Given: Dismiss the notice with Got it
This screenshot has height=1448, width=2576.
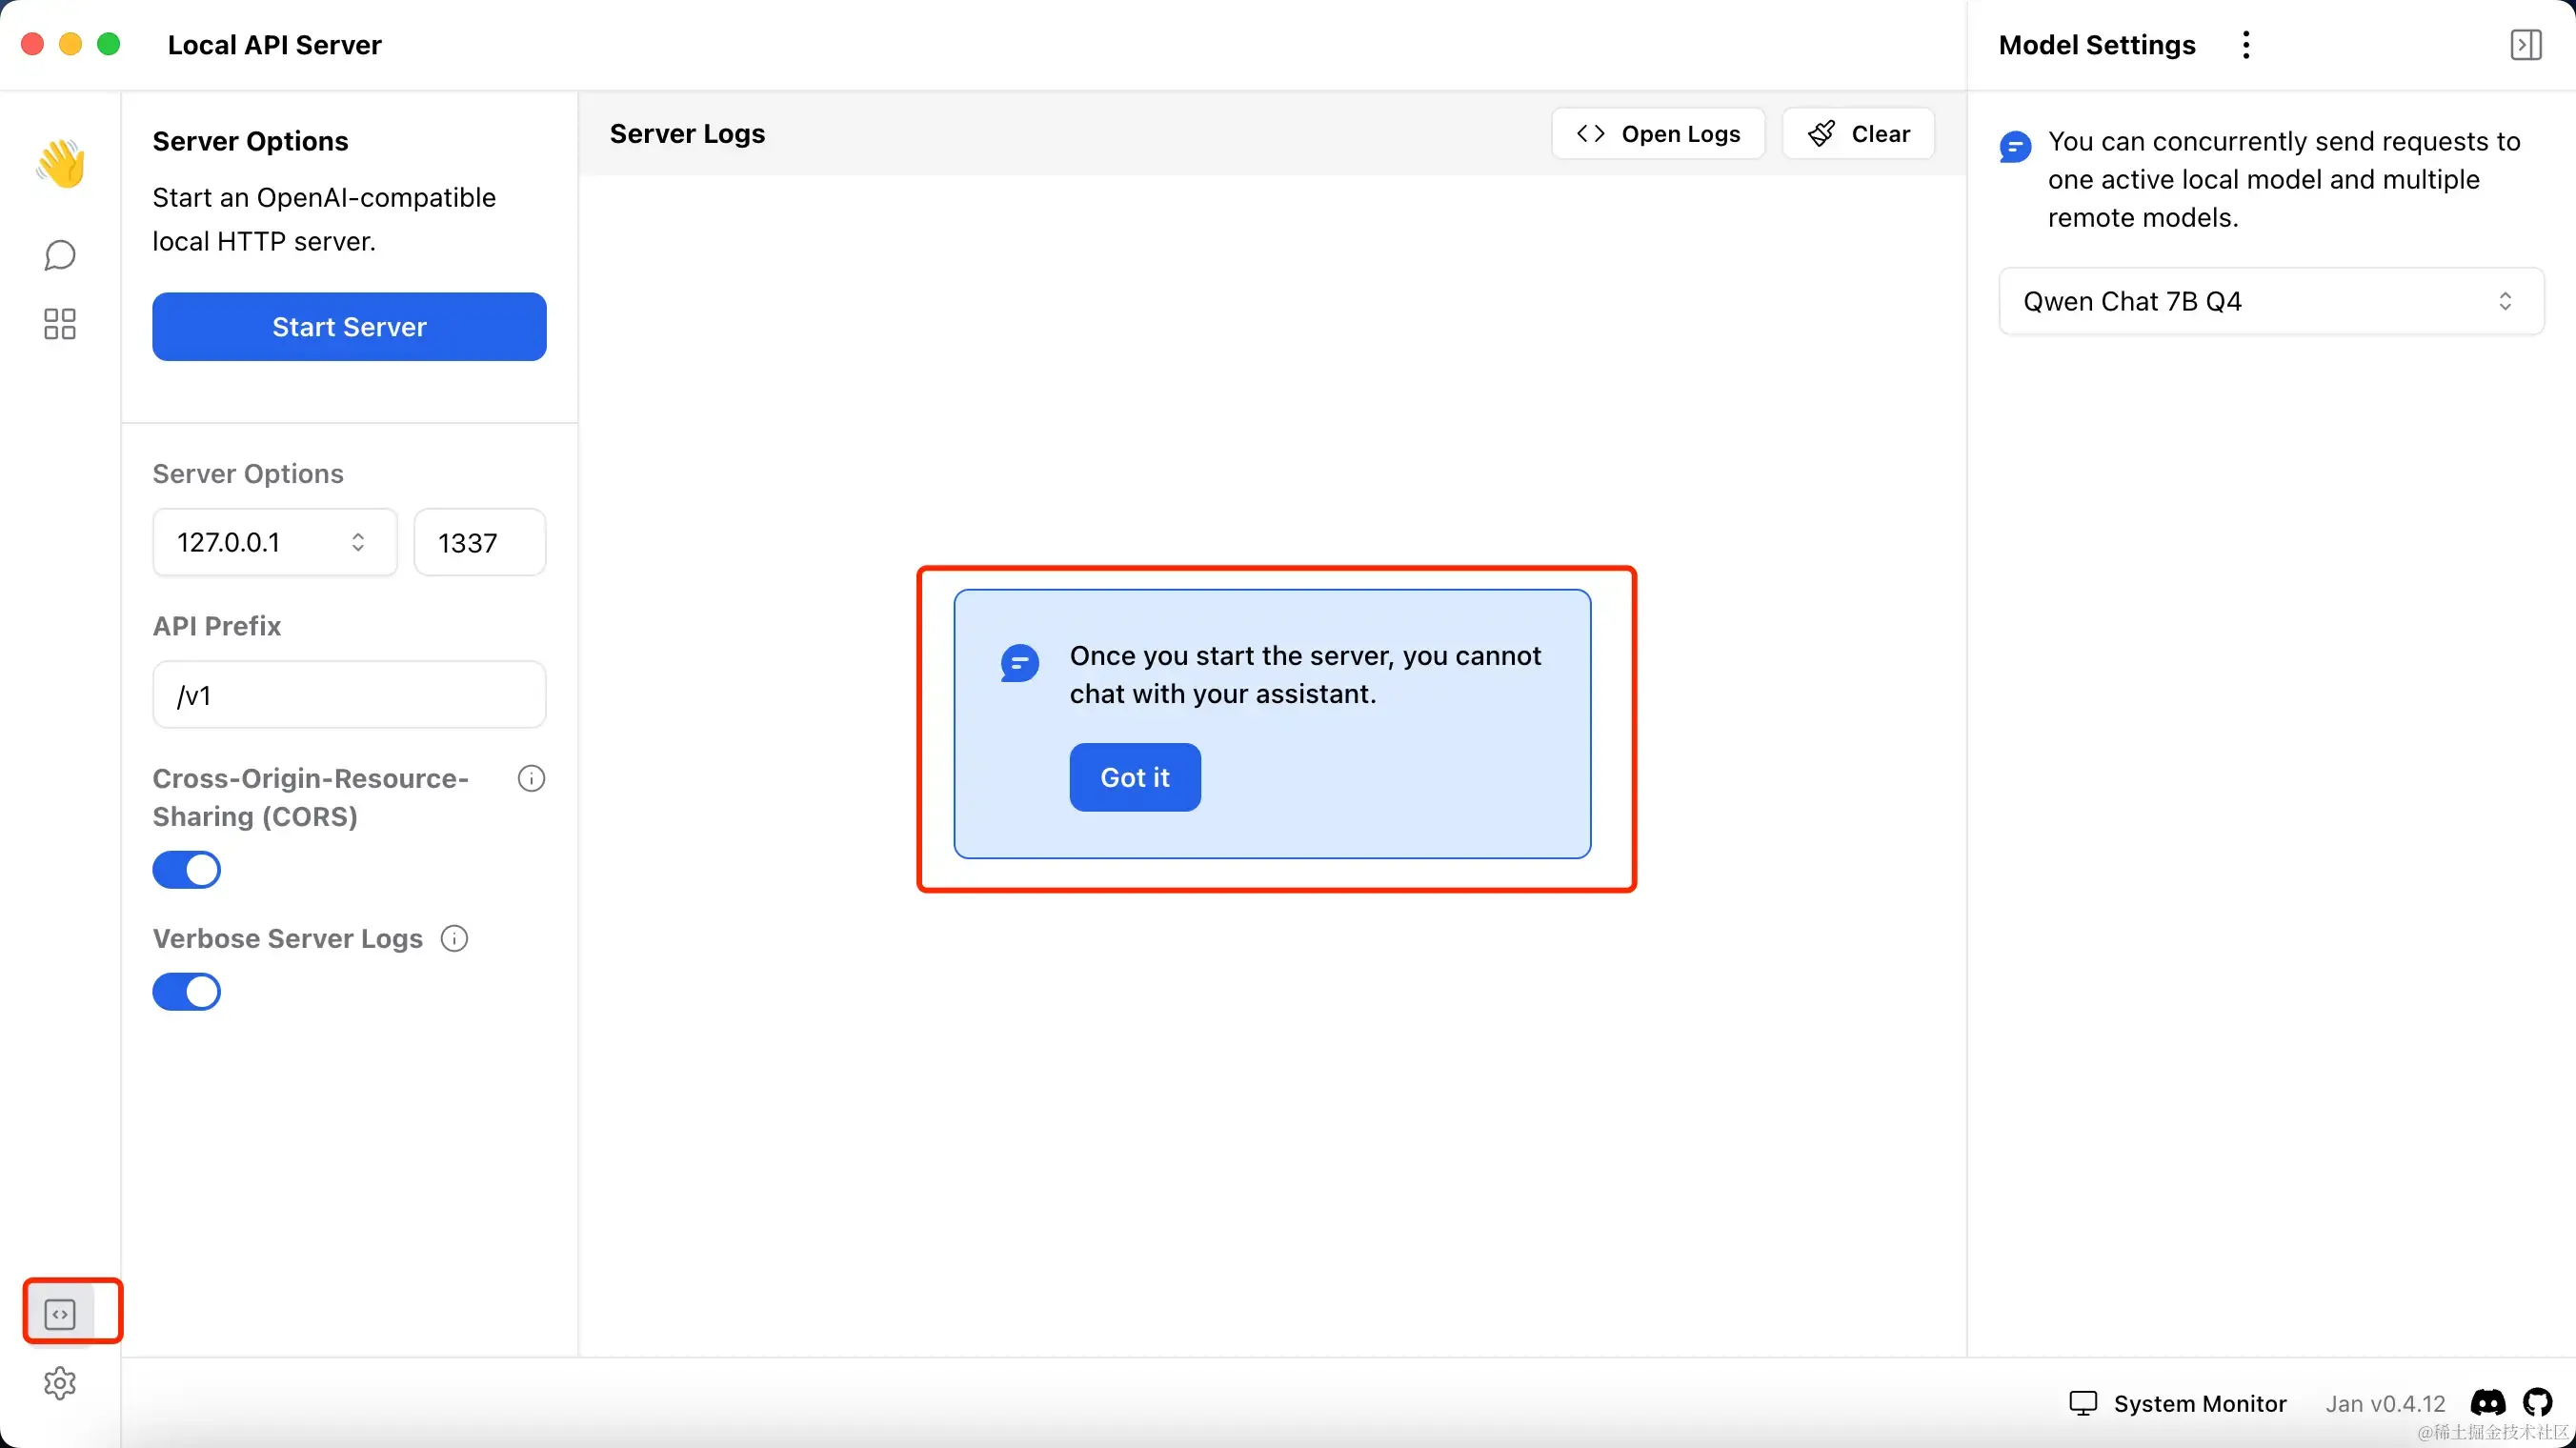Looking at the screenshot, I should 1134,777.
